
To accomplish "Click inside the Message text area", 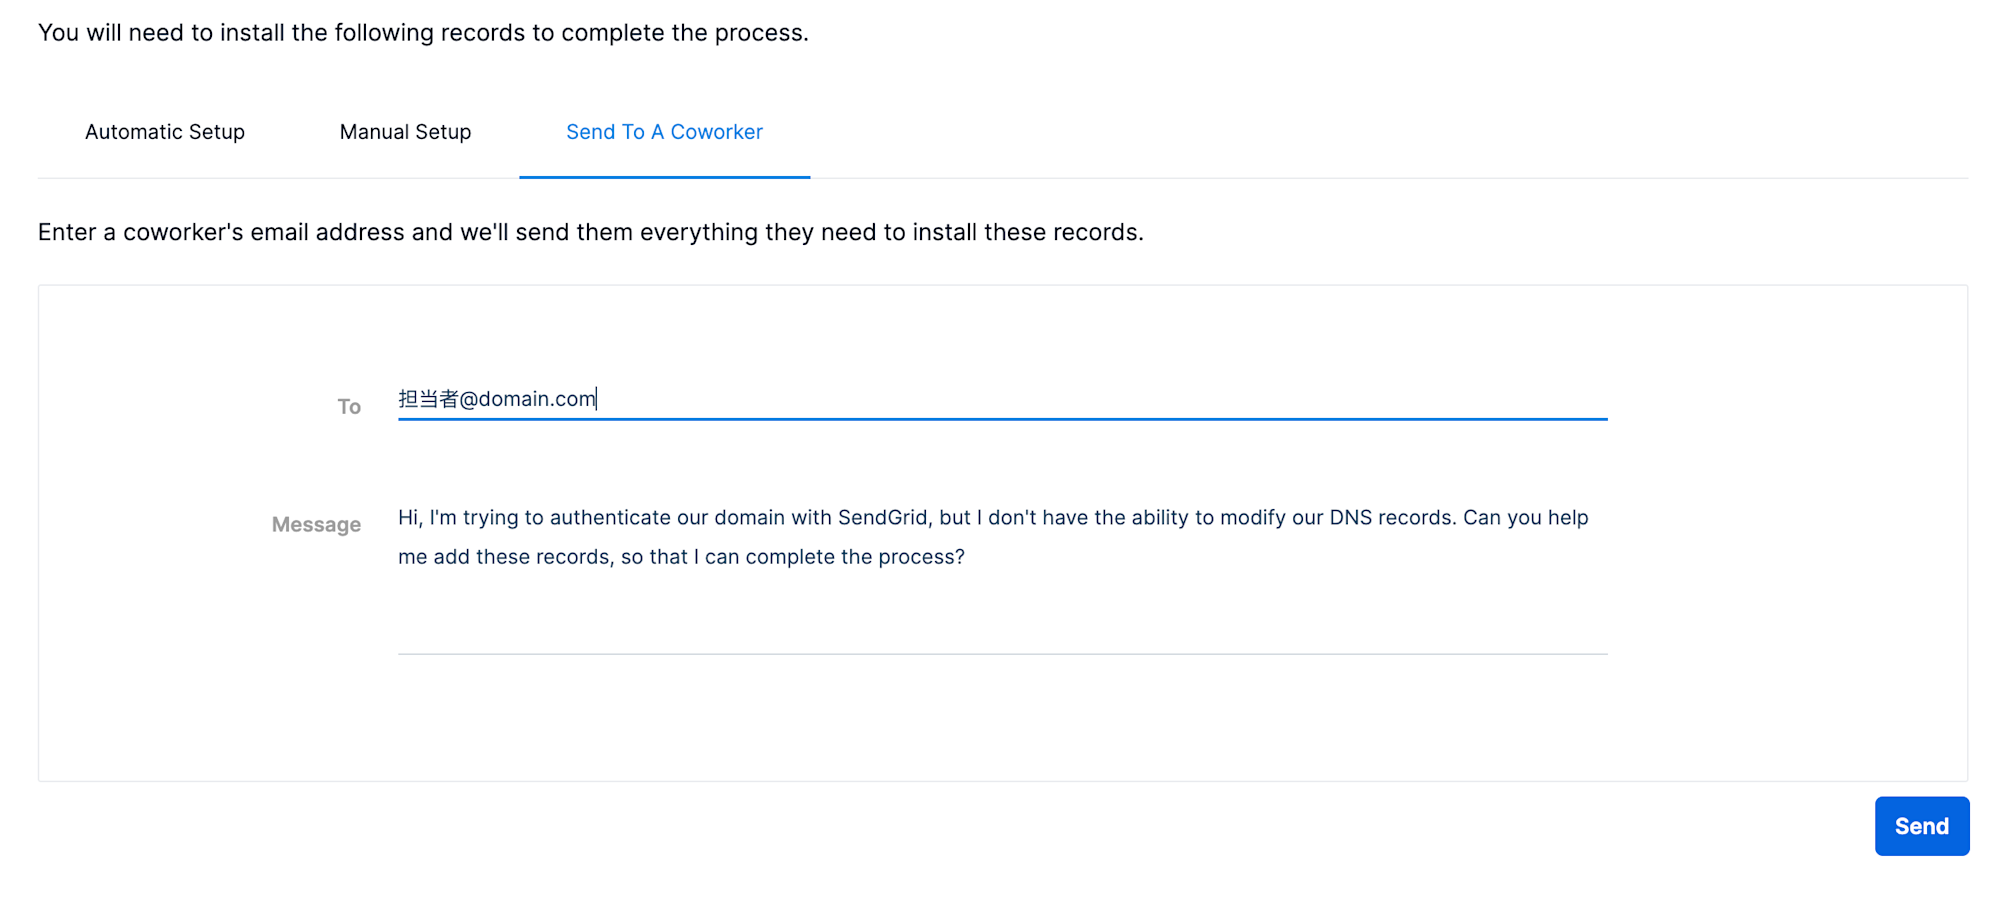I will coord(1000,600).
